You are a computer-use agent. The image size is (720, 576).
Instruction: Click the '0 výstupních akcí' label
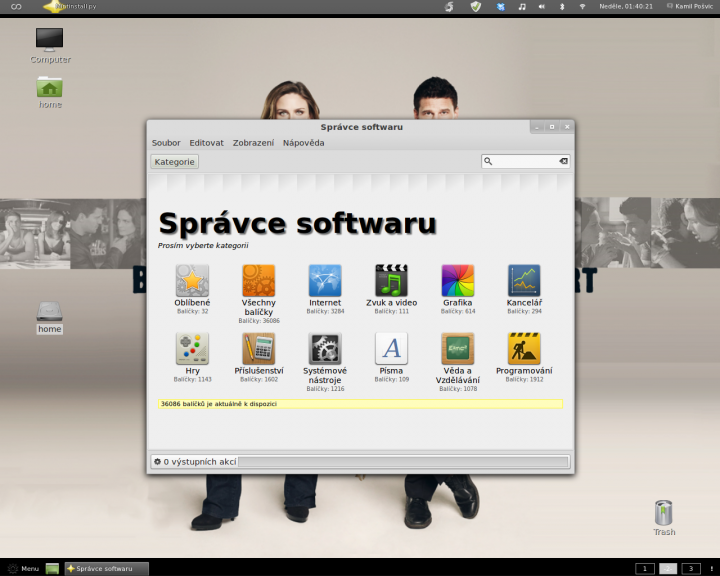coord(200,462)
